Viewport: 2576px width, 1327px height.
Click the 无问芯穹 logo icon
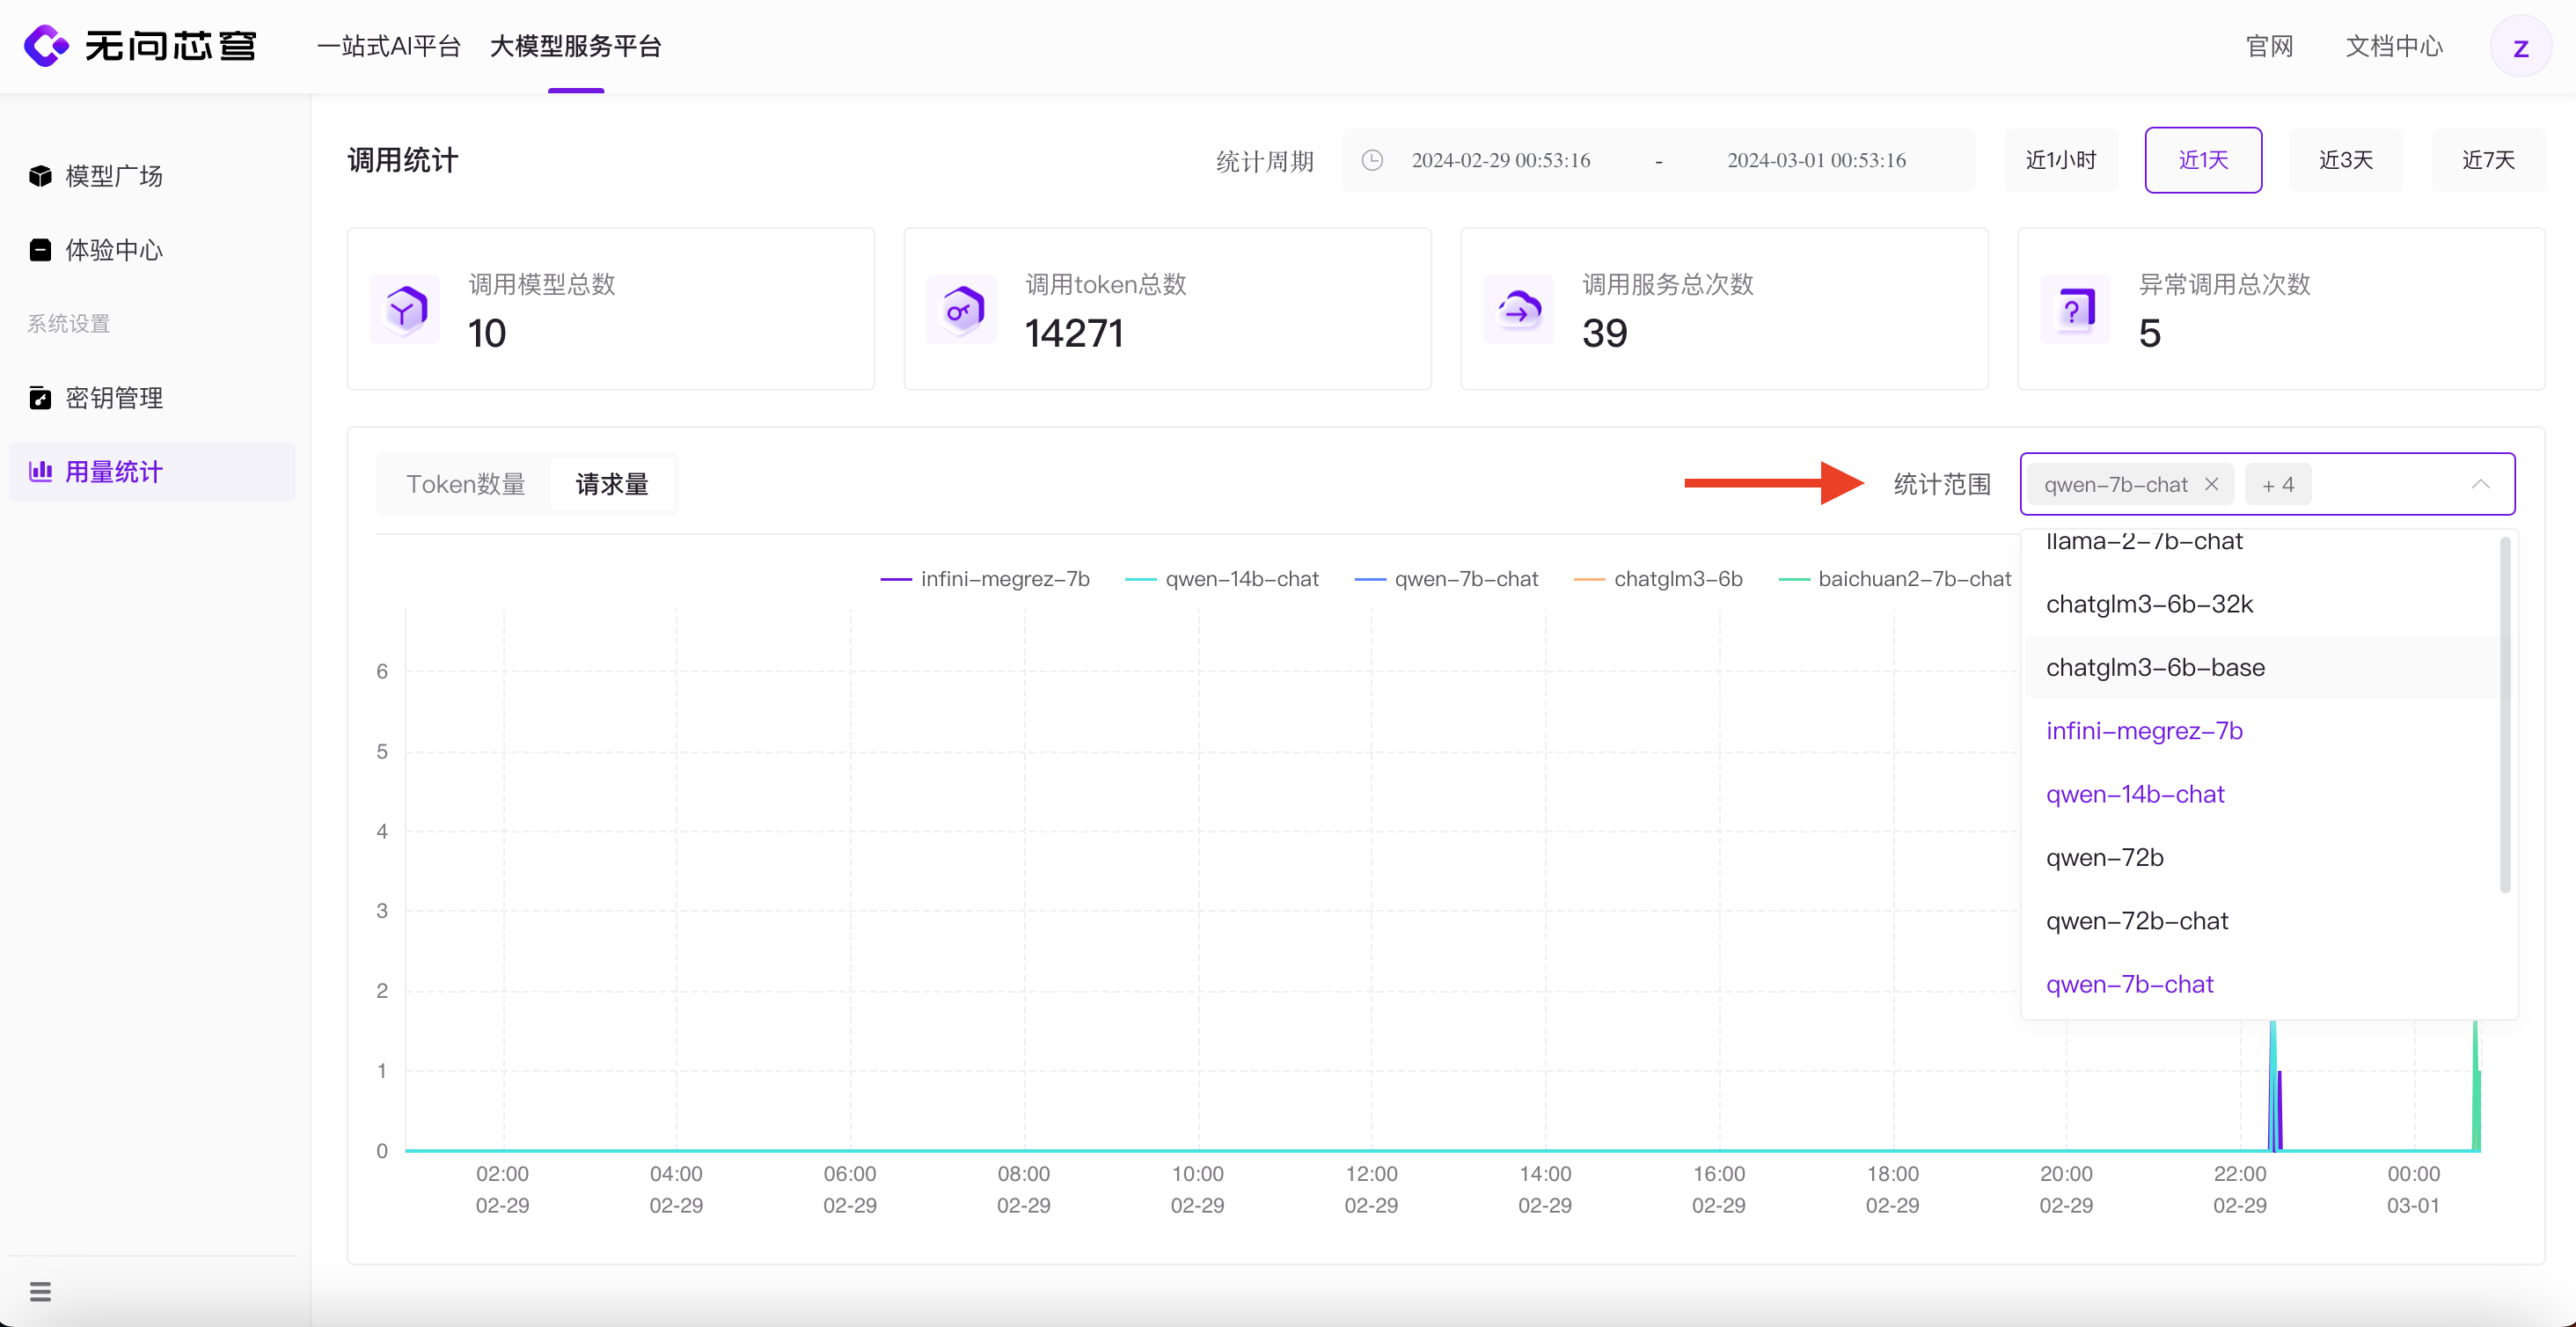click(x=46, y=46)
